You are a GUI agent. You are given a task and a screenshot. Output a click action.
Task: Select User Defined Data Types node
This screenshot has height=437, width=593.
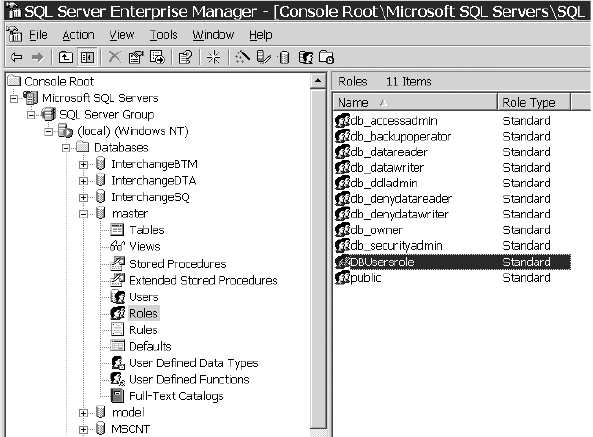tap(194, 363)
